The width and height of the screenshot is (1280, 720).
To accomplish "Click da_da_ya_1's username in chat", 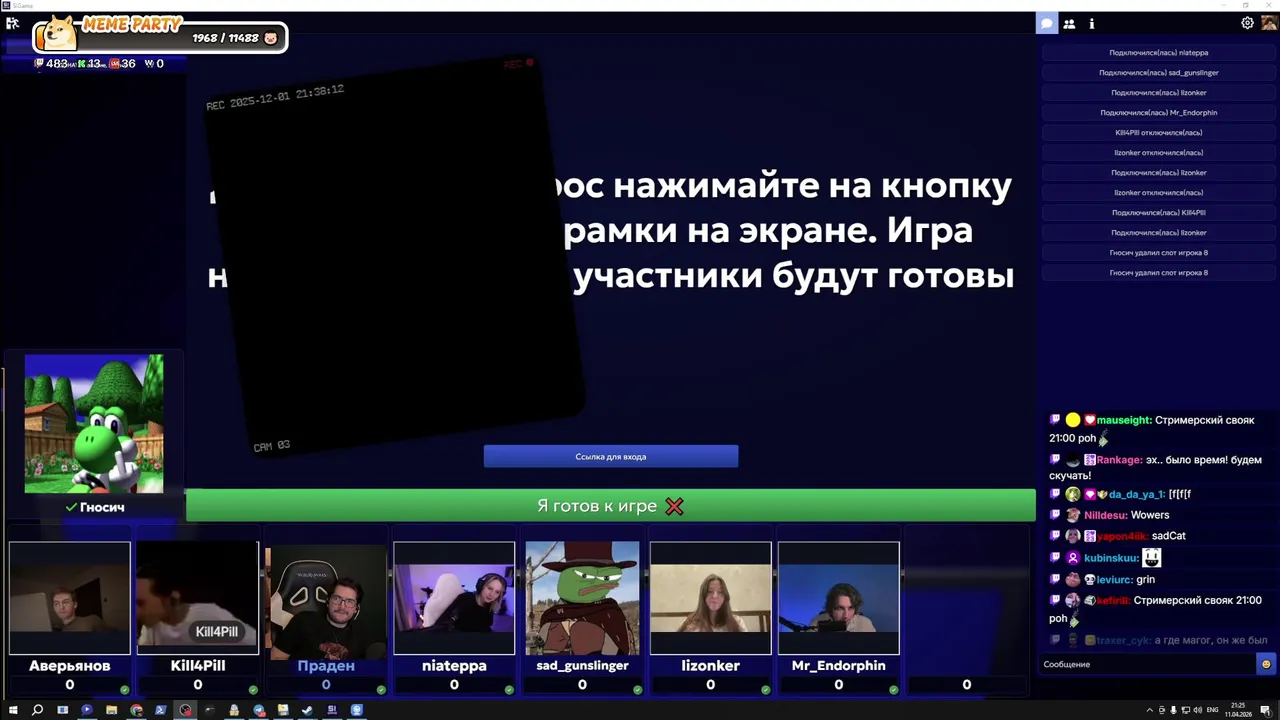I will point(1137,494).
